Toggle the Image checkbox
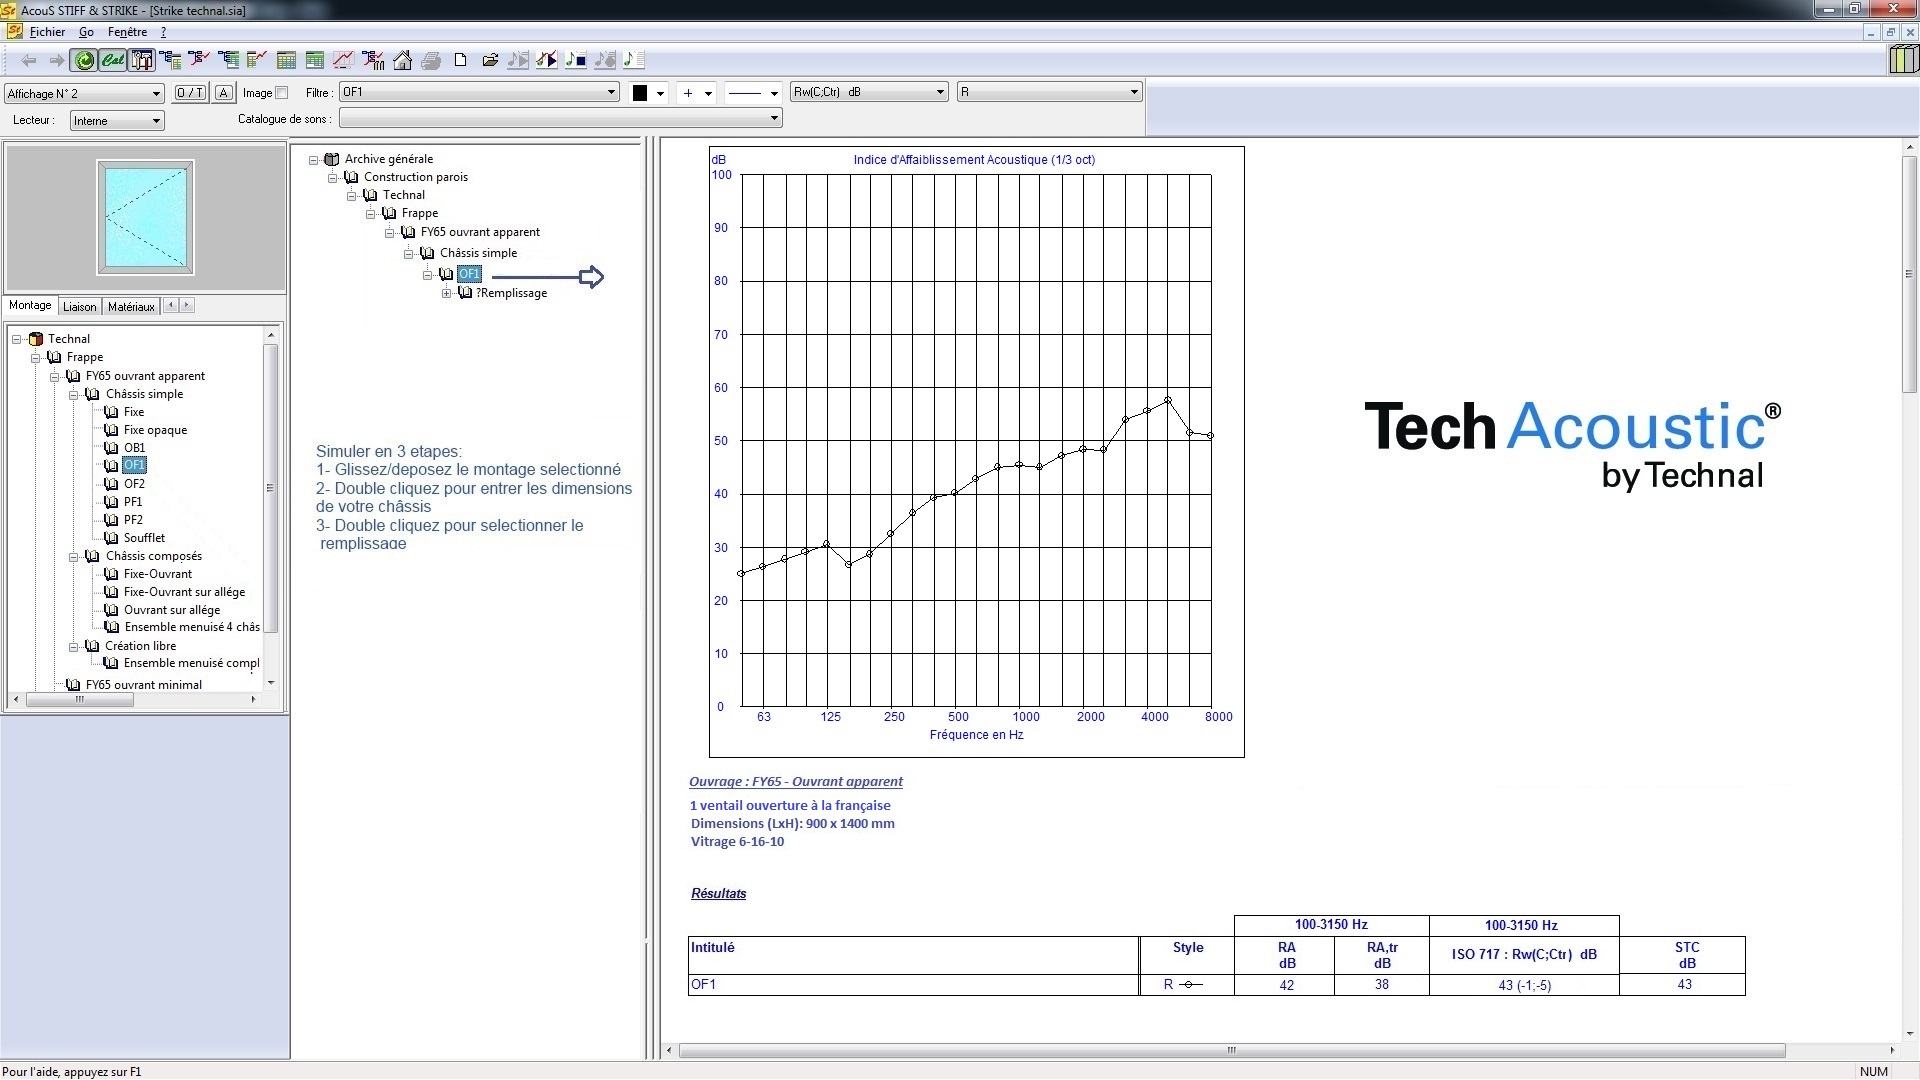This screenshot has height=1080, width=1920. tap(282, 93)
